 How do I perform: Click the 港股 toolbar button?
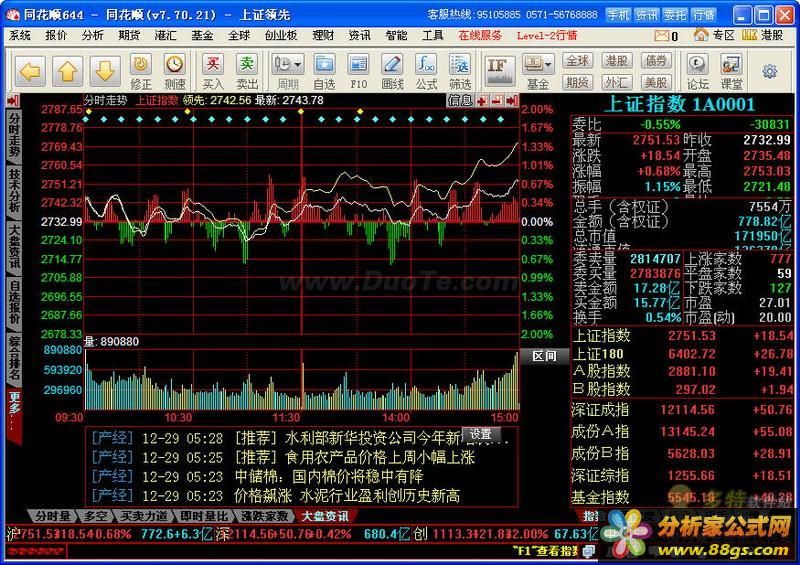(616, 61)
